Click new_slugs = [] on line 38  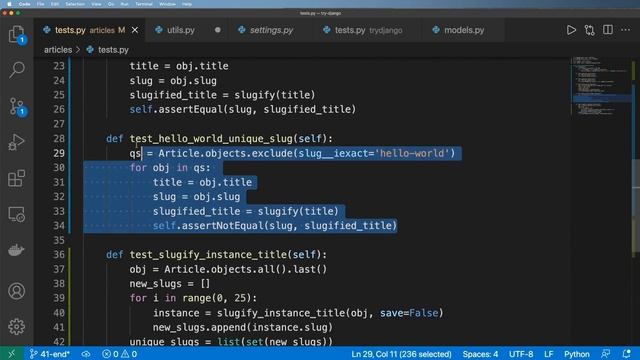click(x=170, y=284)
